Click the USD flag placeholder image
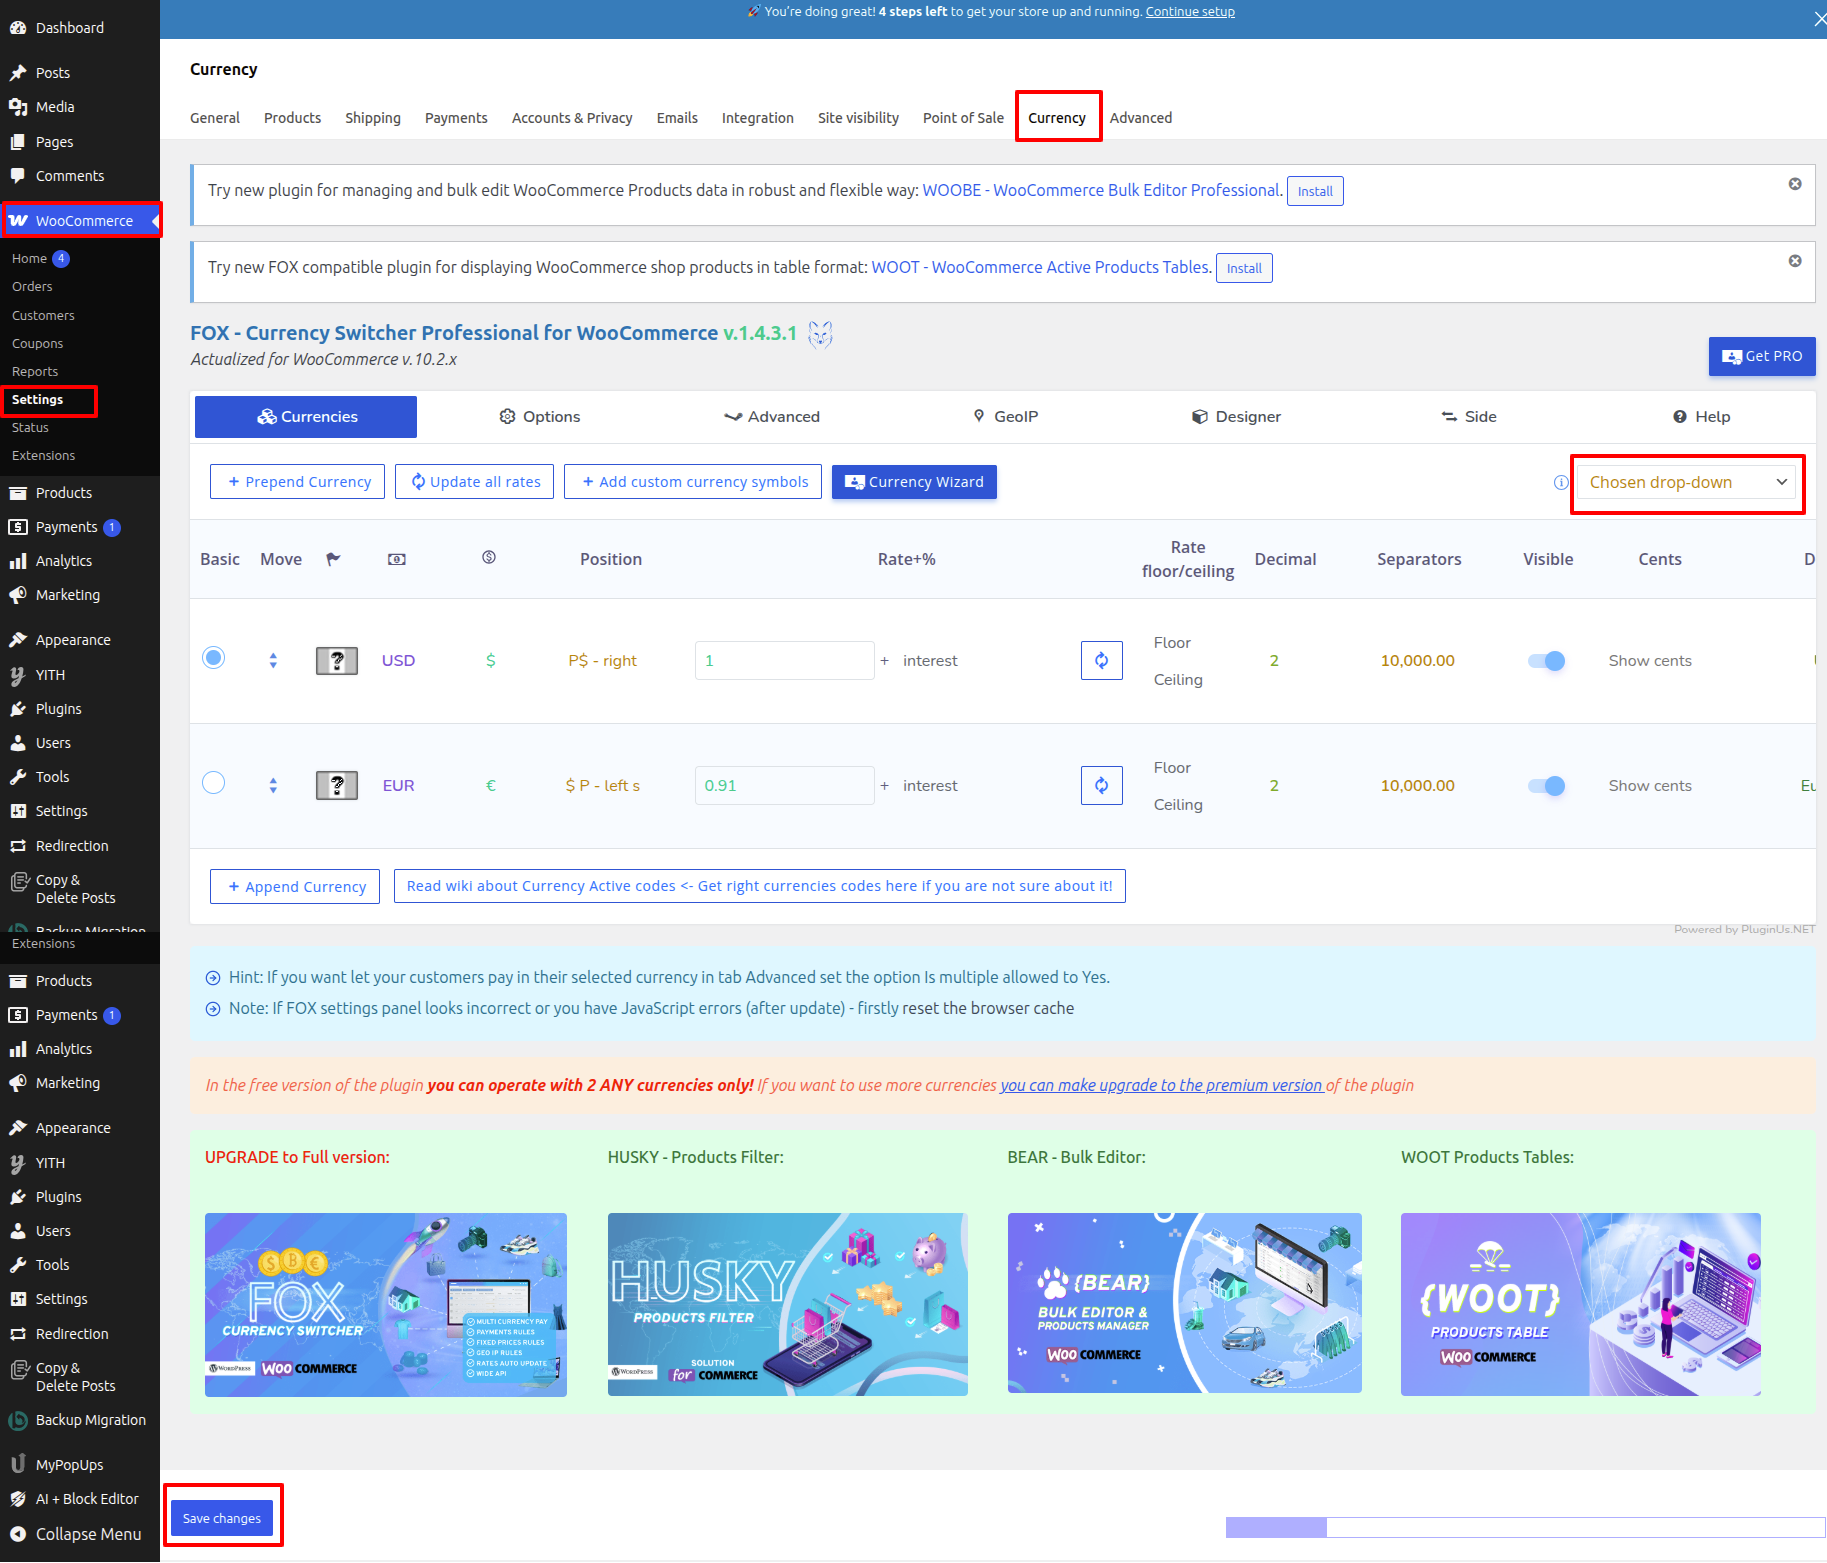This screenshot has height=1563, width=1827. coord(337,660)
